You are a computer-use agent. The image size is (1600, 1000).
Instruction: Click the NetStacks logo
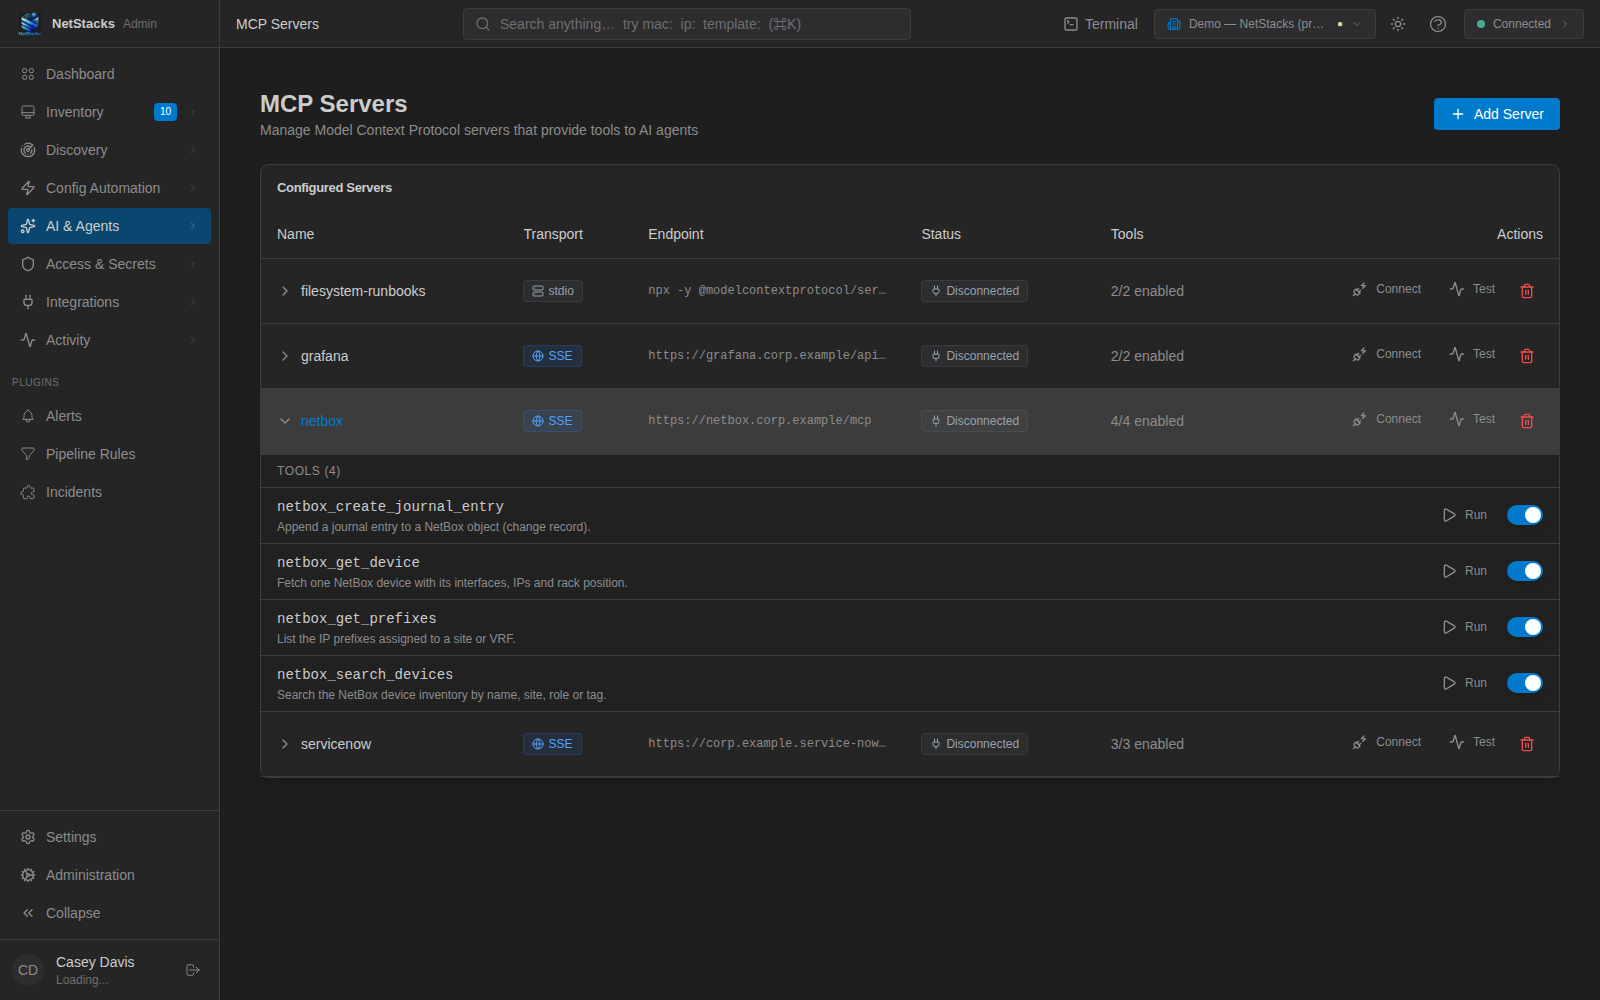[x=30, y=24]
